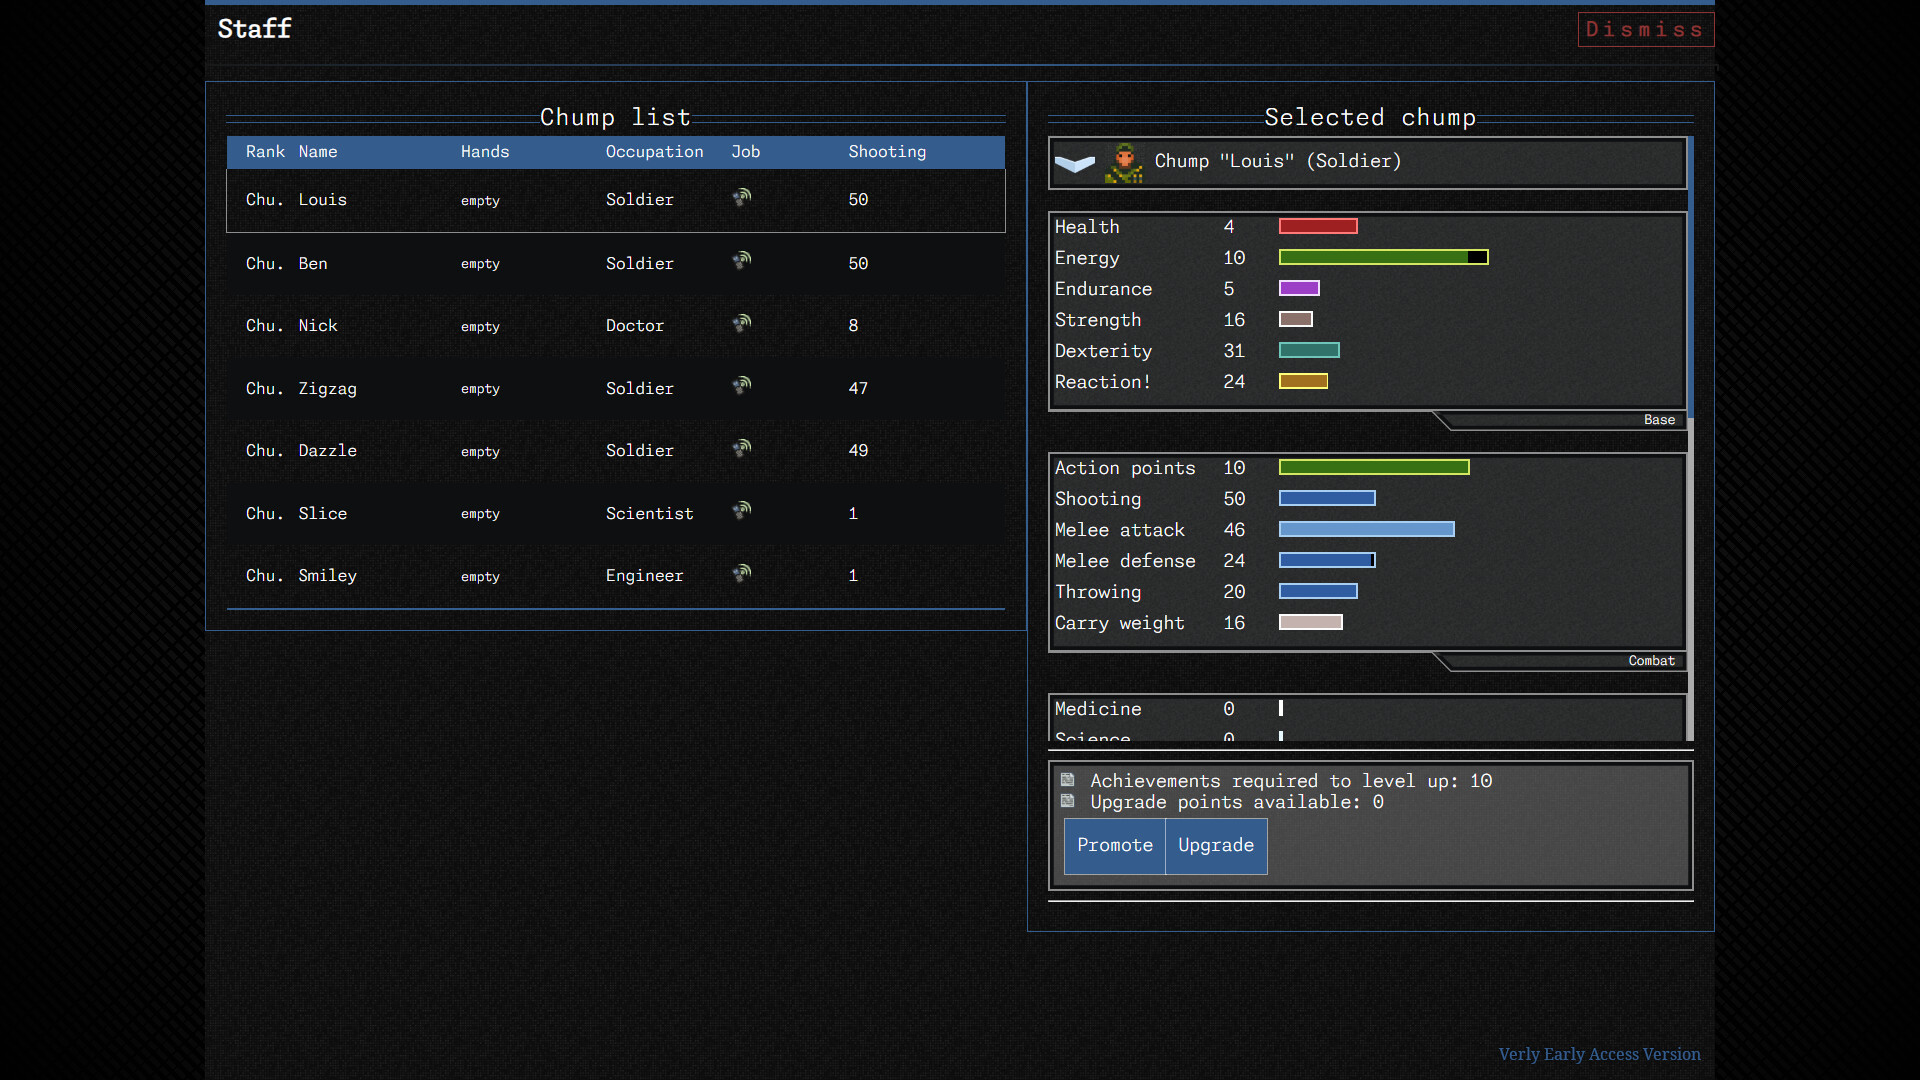1920x1080 pixels.
Task: Click the job icon in Slice's row
Action: coord(741,511)
